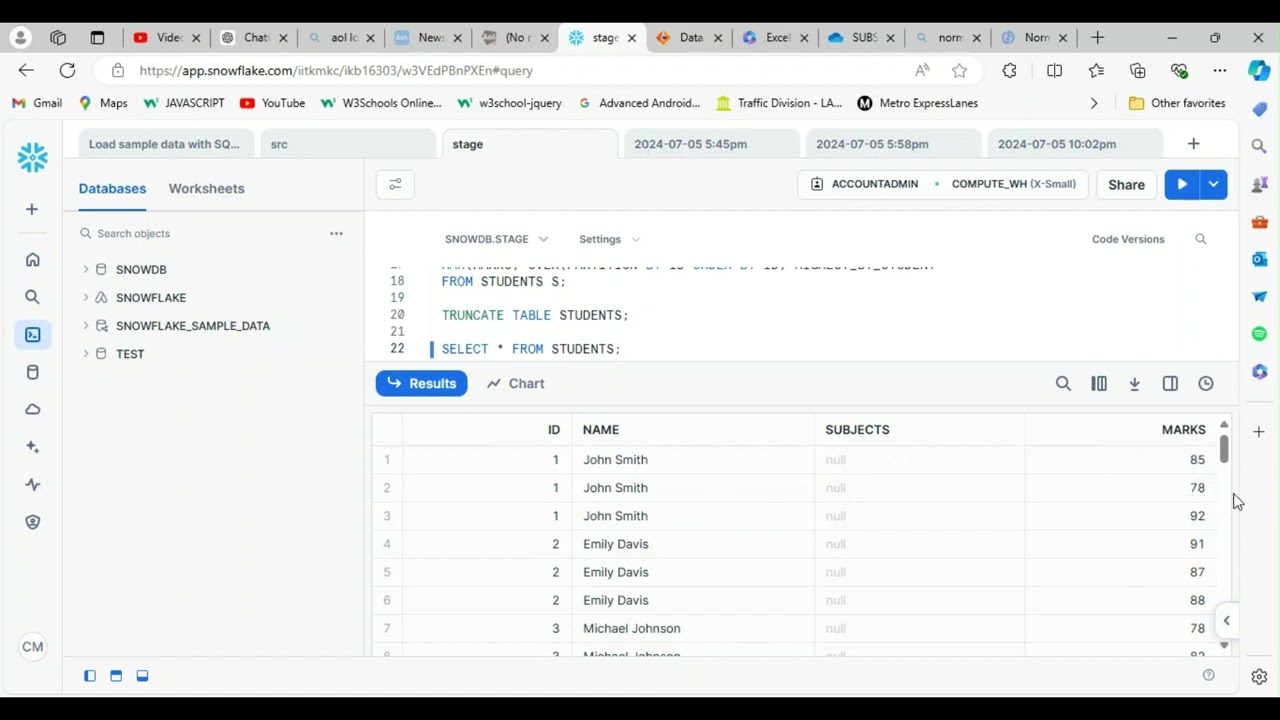
Task: Switch to the Worksheets tab
Action: (206, 188)
